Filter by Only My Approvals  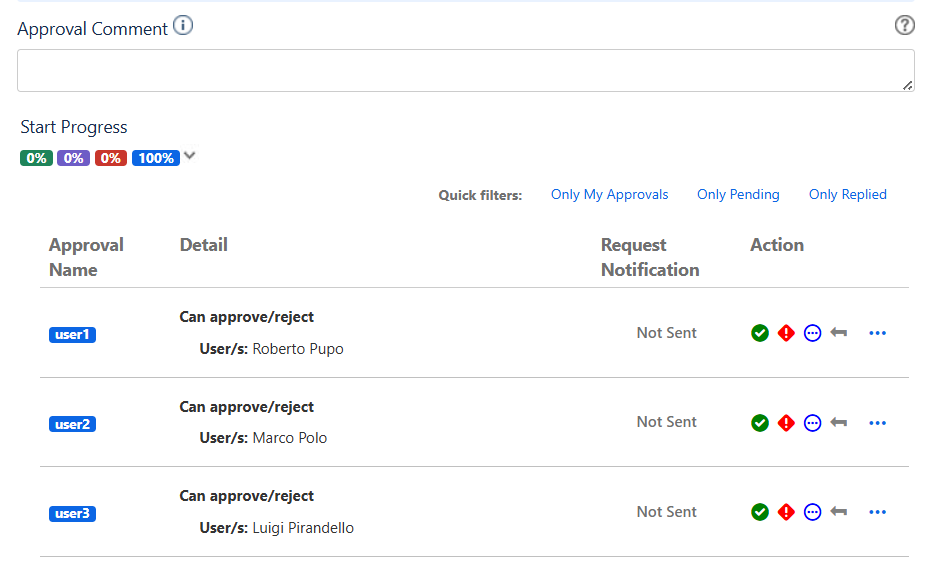point(609,195)
